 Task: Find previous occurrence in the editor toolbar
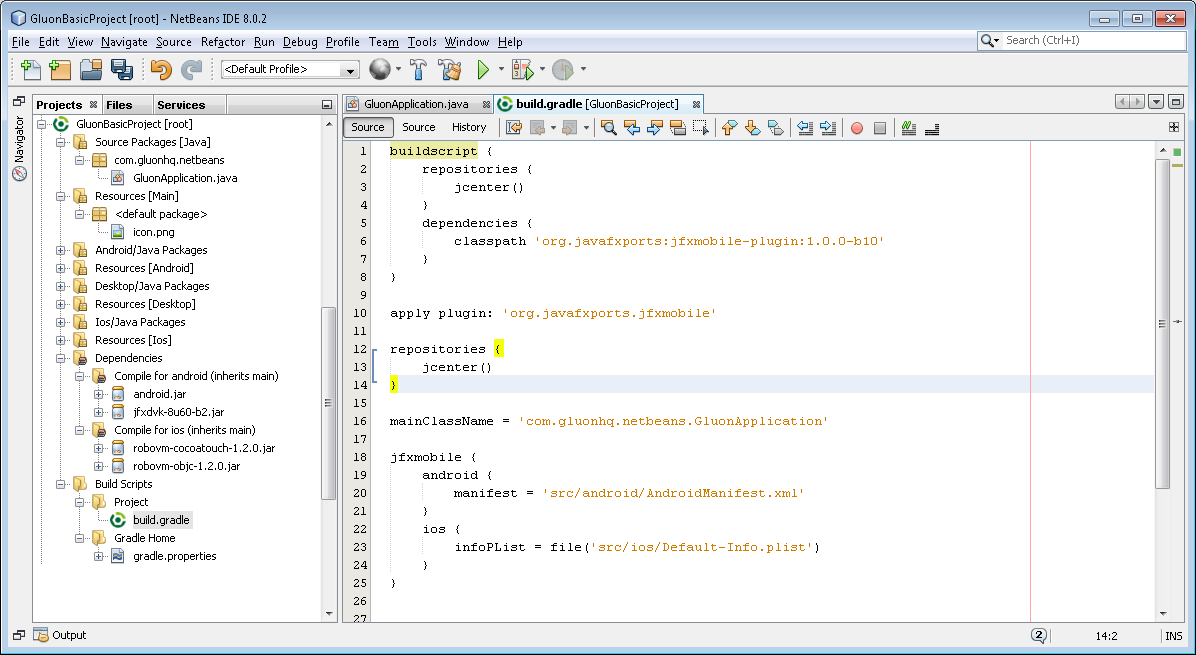click(632, 127)
